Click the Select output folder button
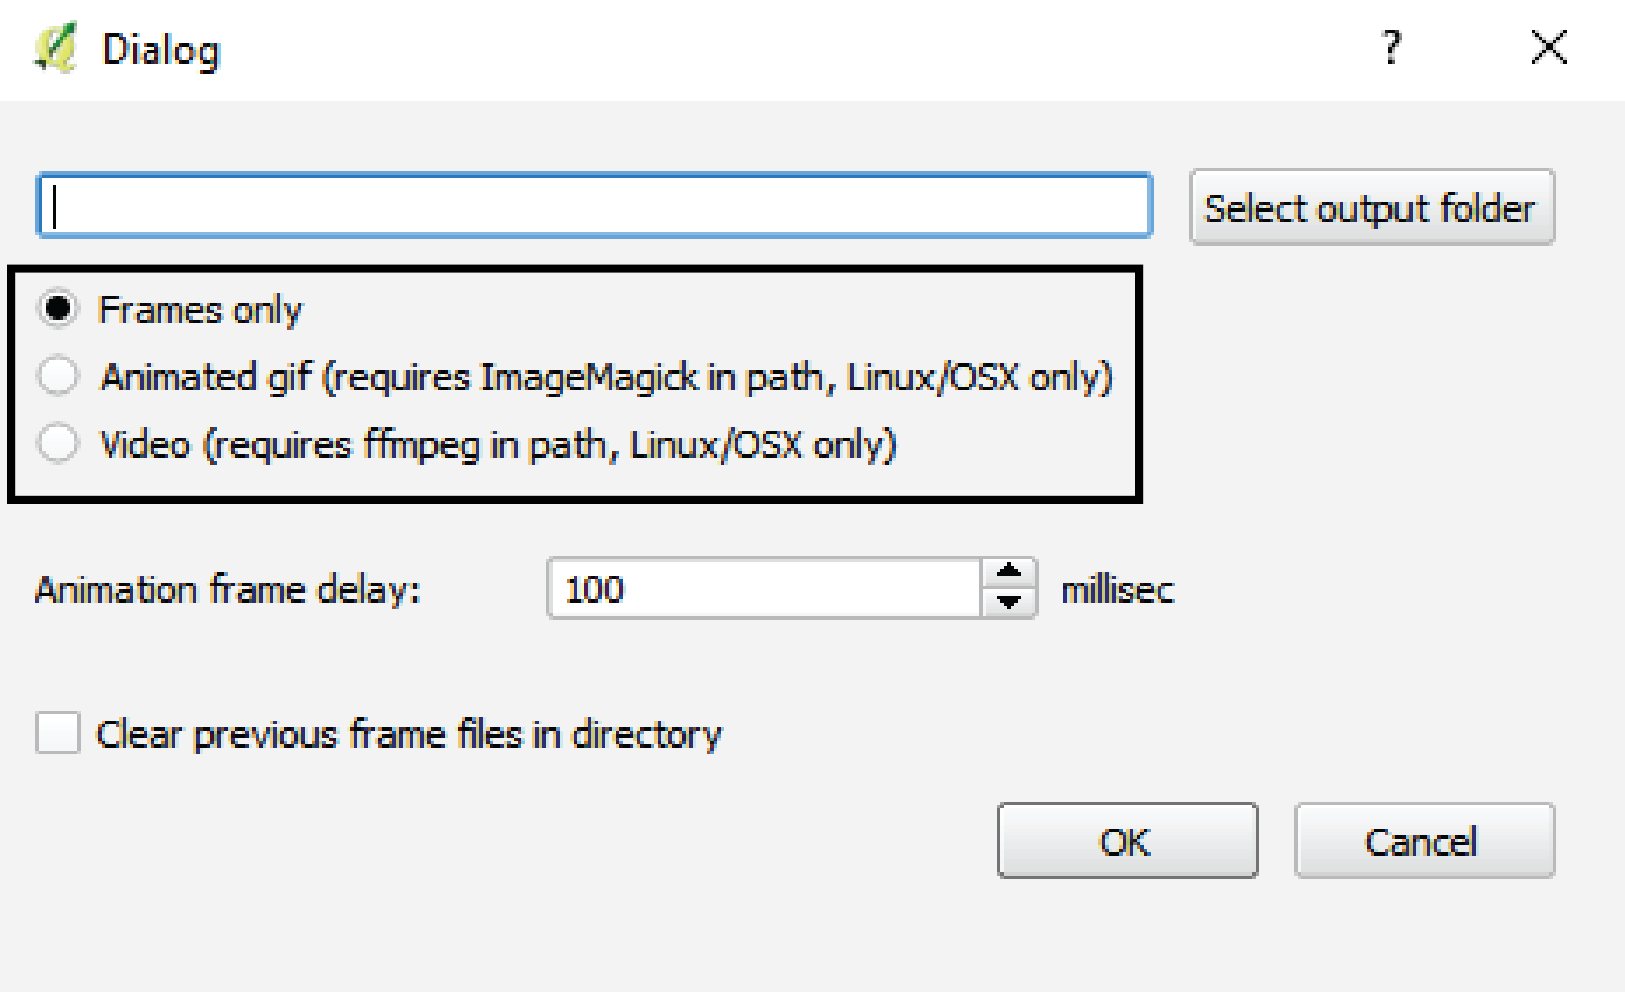 tap(1372, 207)
